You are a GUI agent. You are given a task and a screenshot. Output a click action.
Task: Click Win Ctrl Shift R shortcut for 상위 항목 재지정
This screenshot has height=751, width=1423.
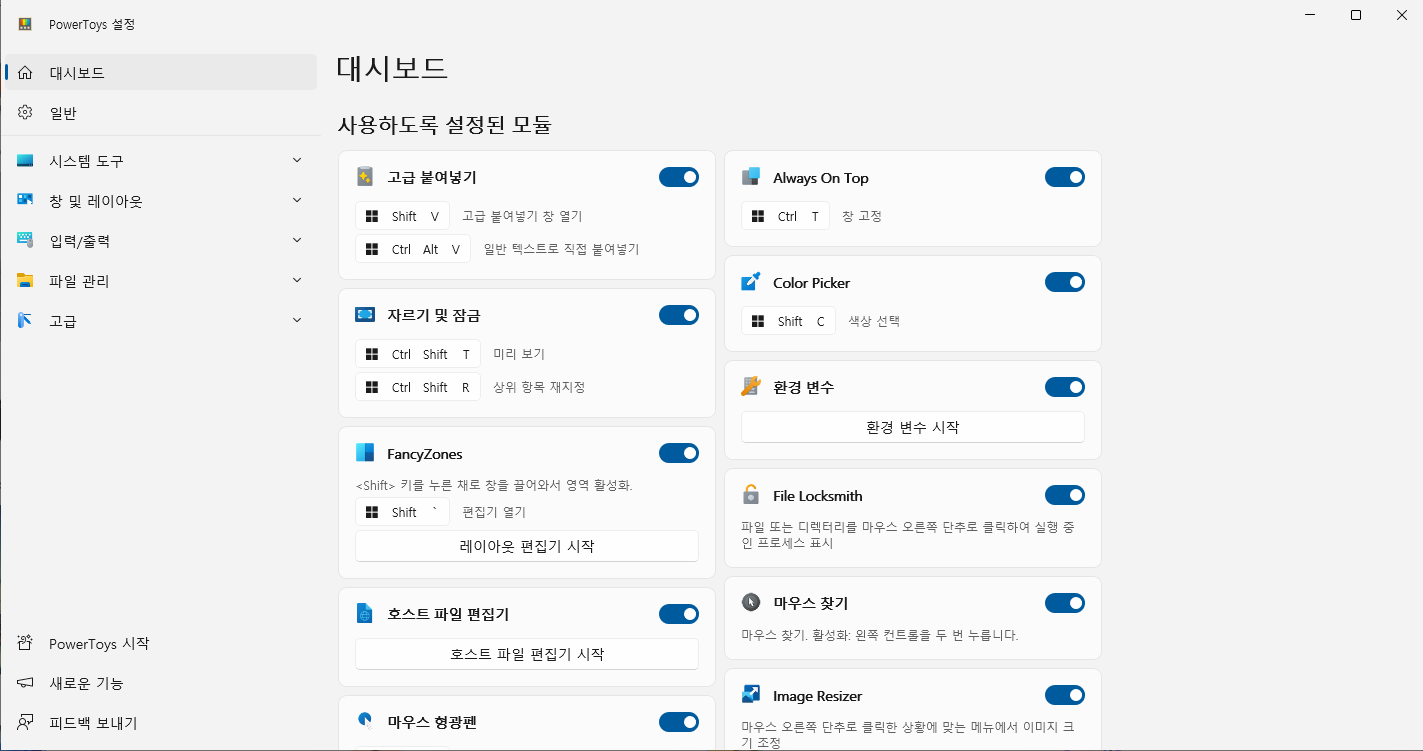[x=418, y=387]
